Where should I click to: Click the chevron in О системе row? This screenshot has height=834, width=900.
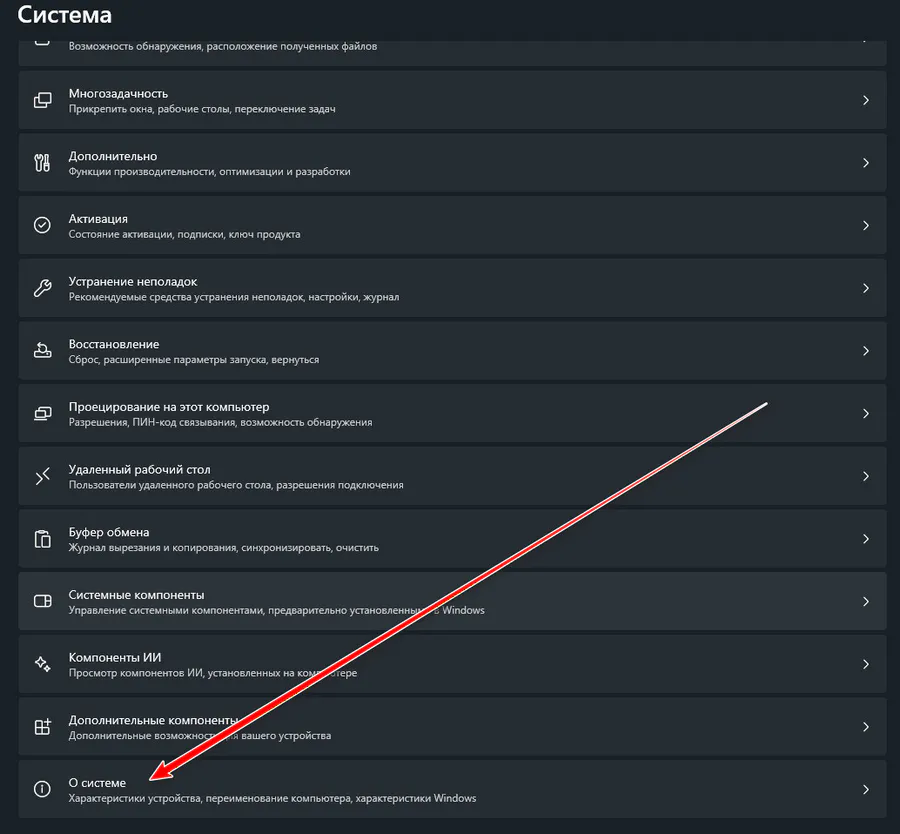866,789
